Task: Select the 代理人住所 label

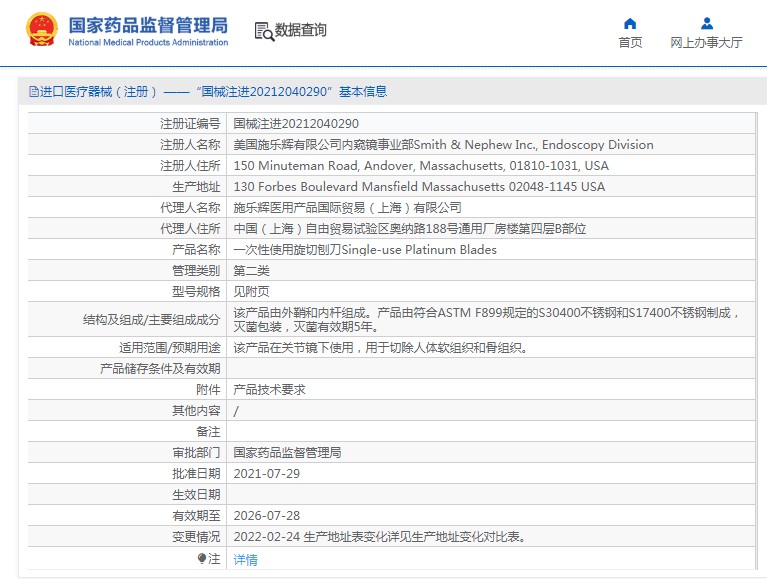Action: click(x=190, y=229)
